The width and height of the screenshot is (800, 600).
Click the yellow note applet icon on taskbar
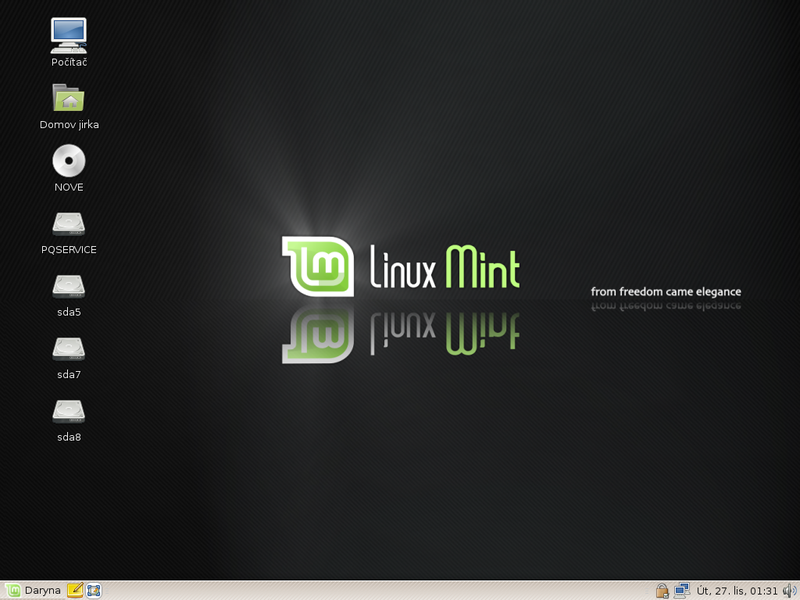(75, 590)
